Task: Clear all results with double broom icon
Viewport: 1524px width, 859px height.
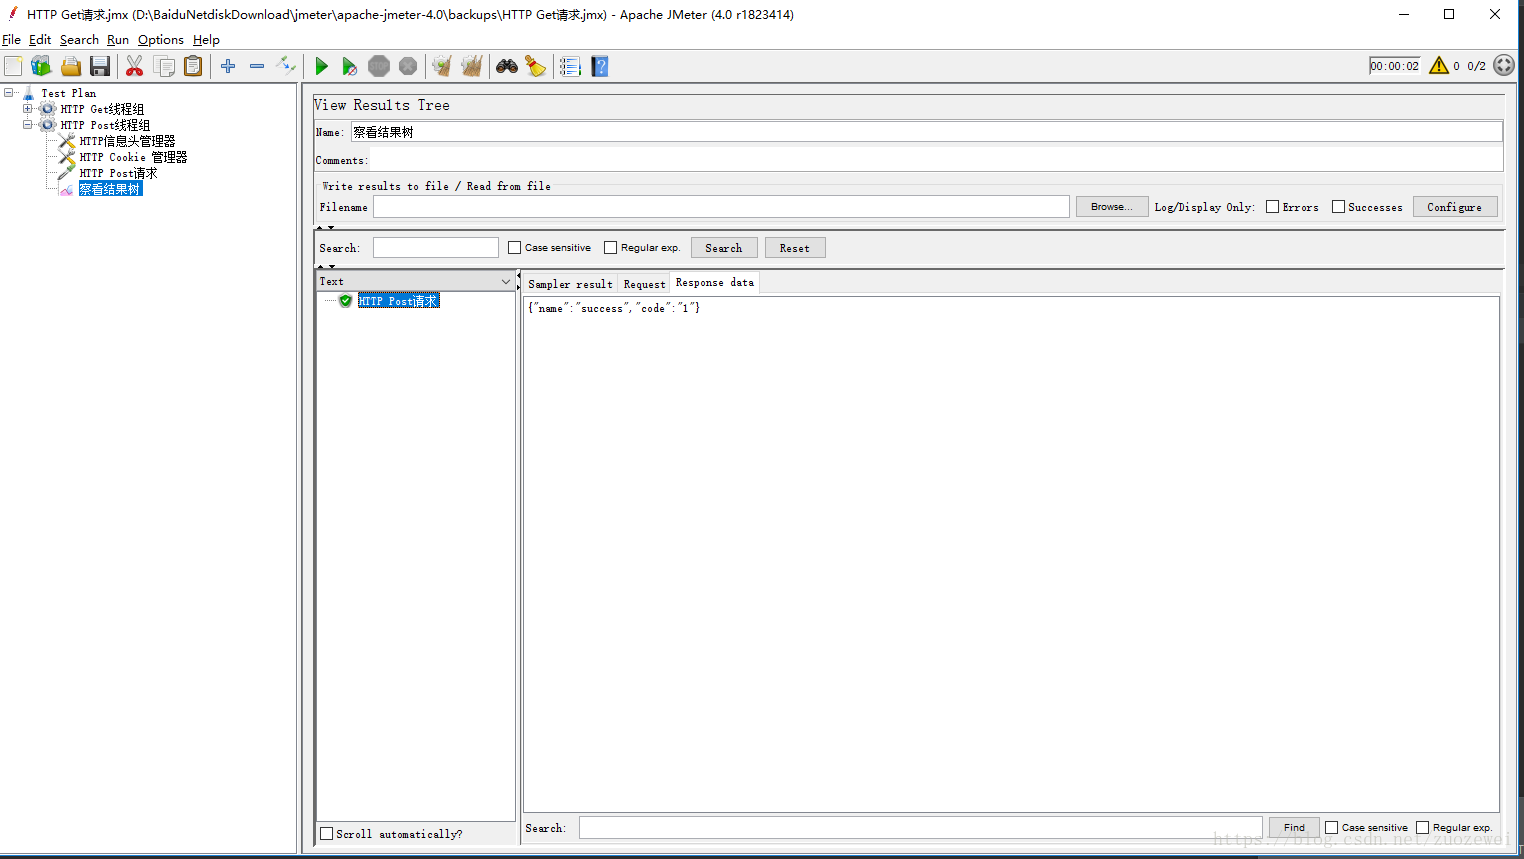Action: 472,66
